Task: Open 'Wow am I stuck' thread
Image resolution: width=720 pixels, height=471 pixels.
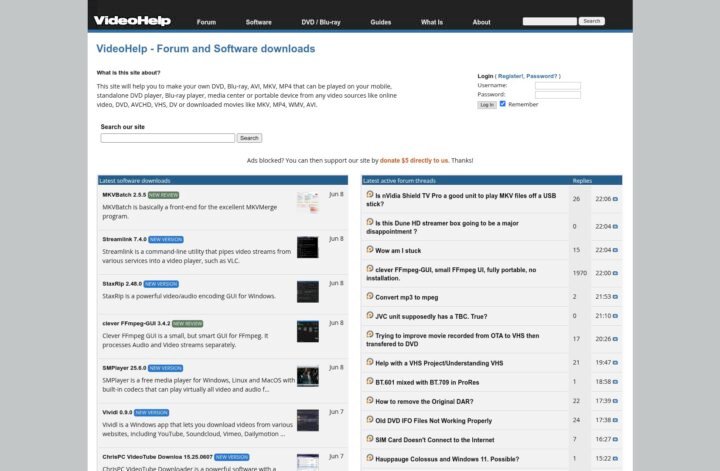Action: click(398, 251)
